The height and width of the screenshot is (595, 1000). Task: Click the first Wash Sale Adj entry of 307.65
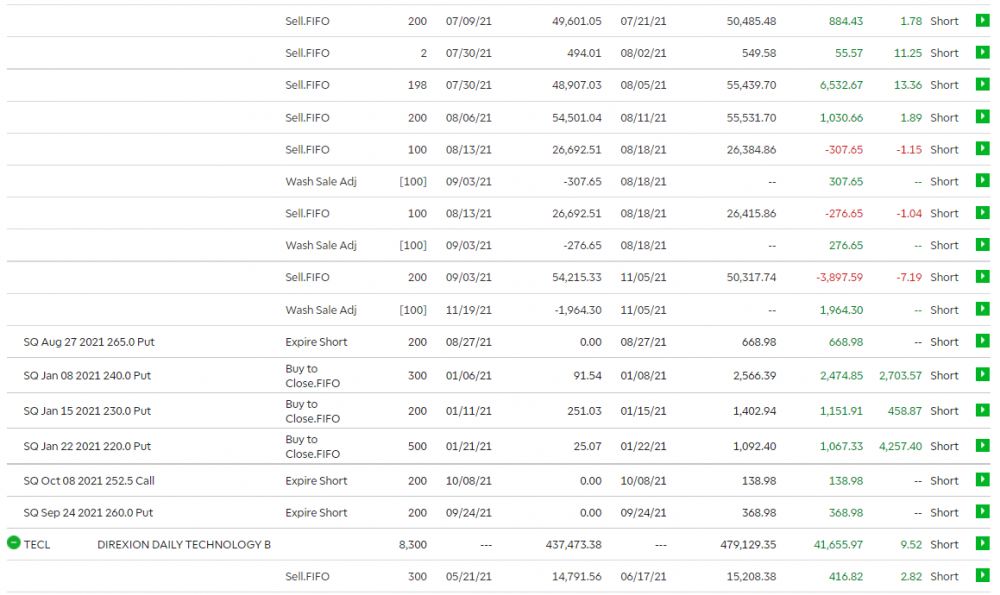click(x=320, y=182)
